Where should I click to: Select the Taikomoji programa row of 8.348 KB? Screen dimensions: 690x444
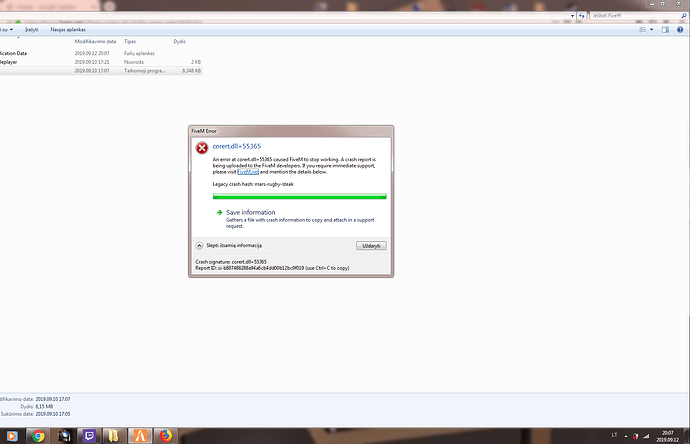click(101, 70)
